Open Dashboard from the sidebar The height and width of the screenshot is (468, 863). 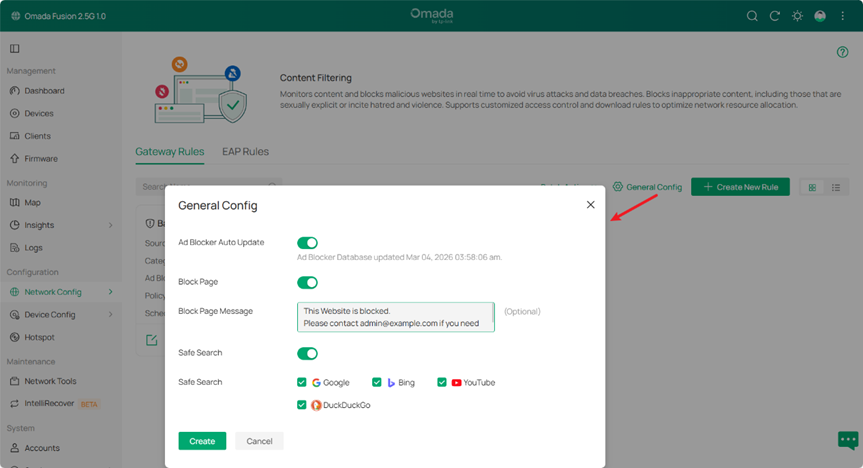click(44, 91)
